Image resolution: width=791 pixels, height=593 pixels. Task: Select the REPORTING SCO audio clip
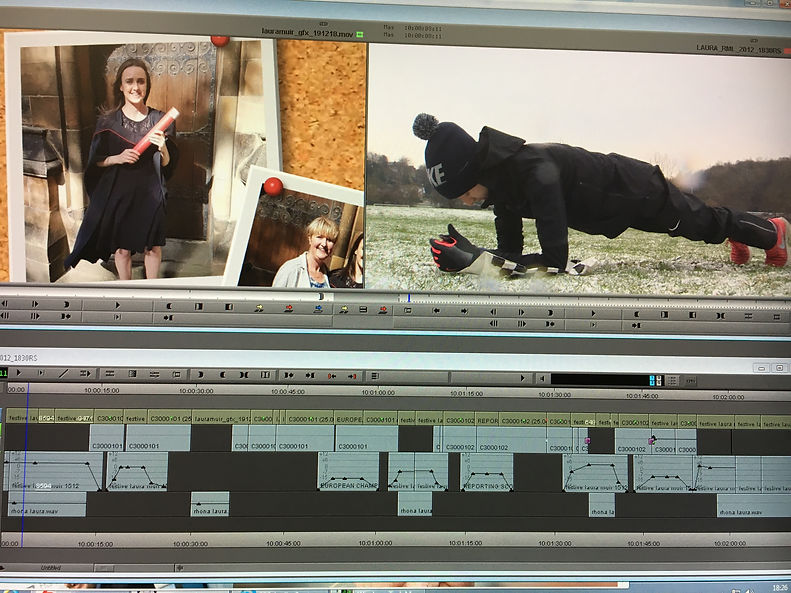coord(487,472)
